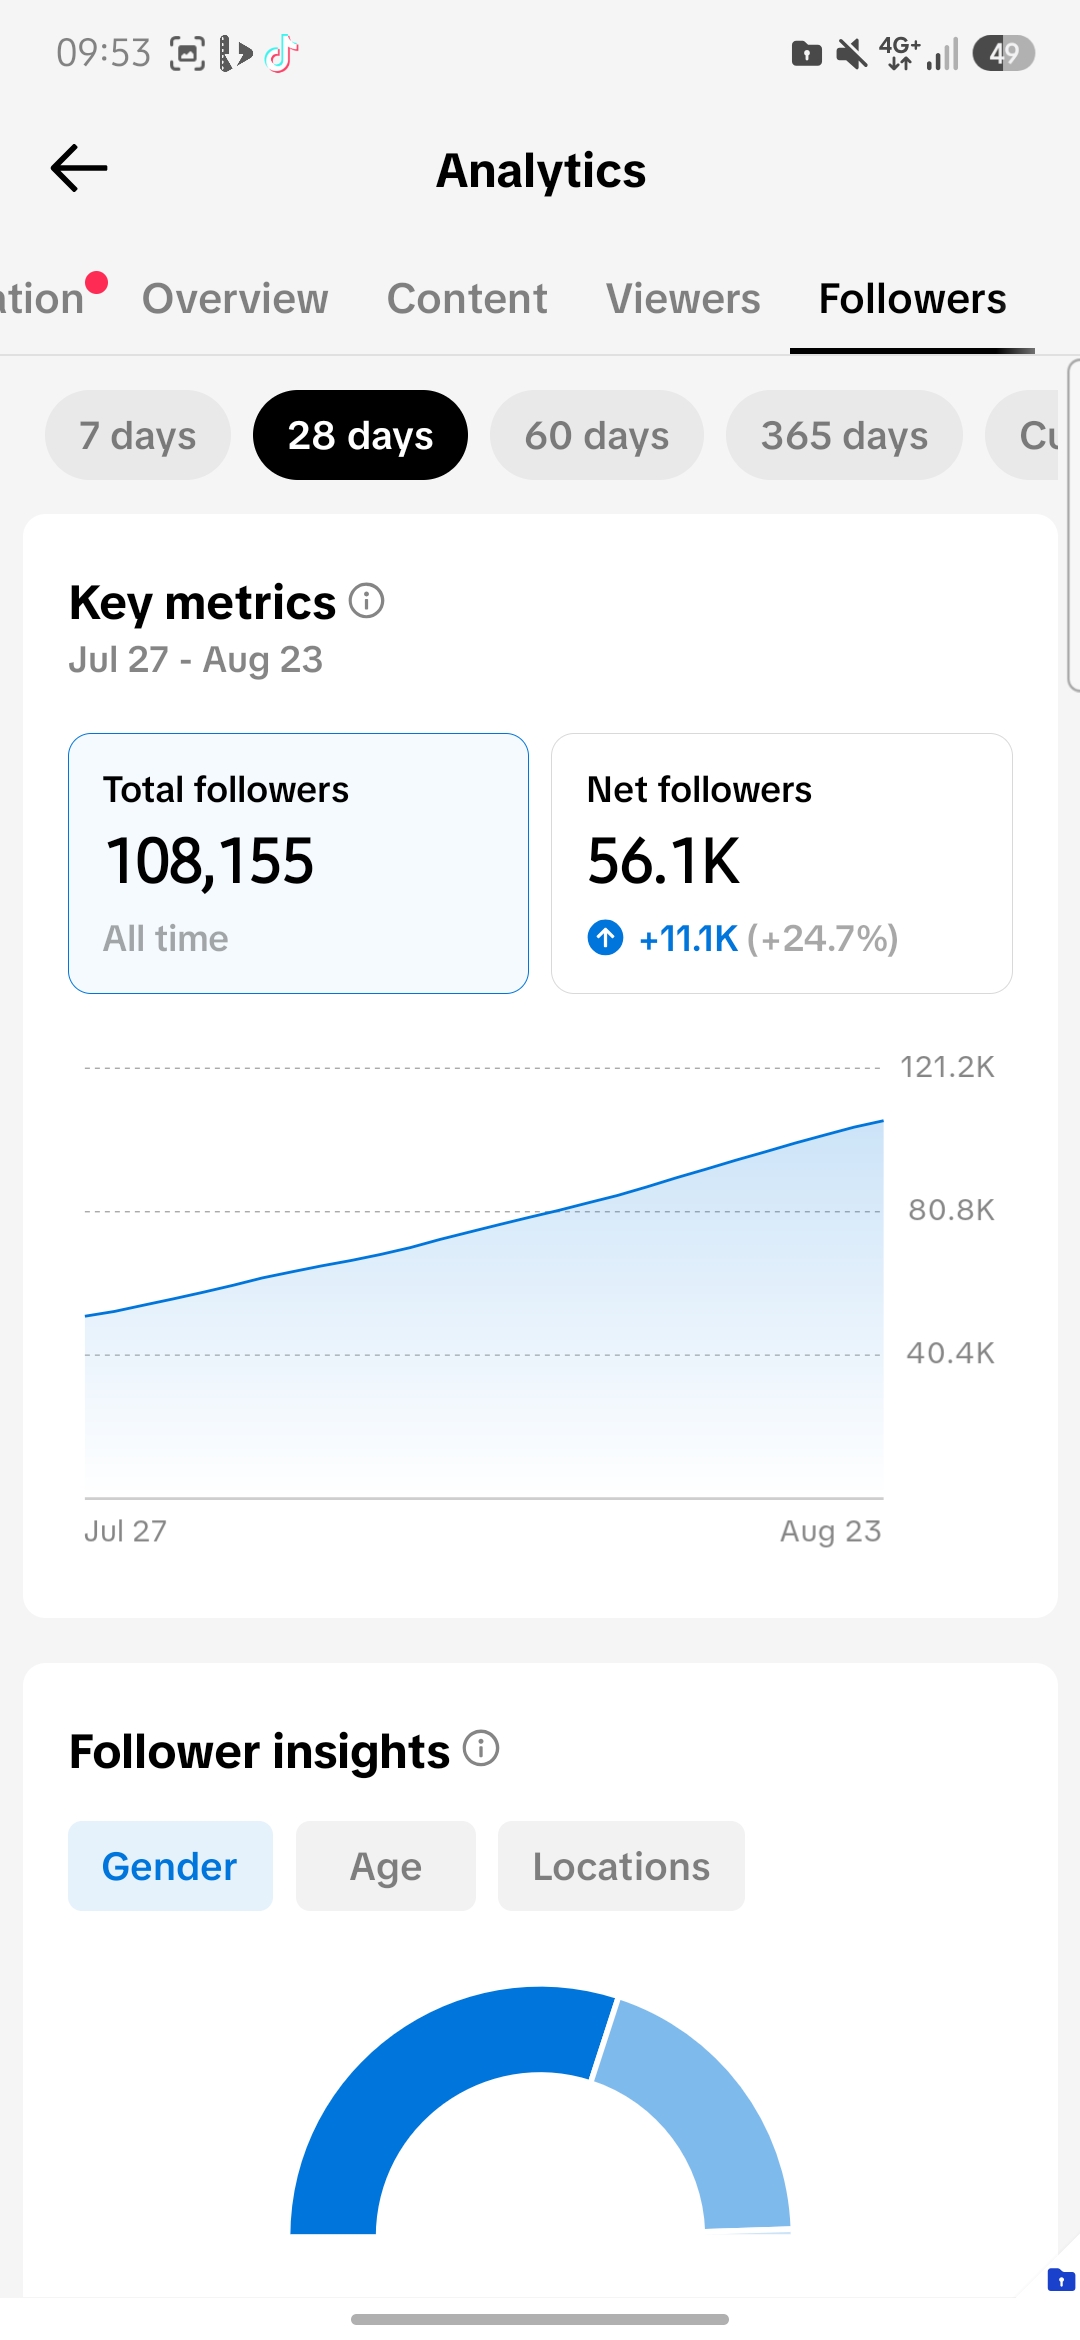Select the Net followers metric card
The image size is (1080, 2340).
(782, 863)
